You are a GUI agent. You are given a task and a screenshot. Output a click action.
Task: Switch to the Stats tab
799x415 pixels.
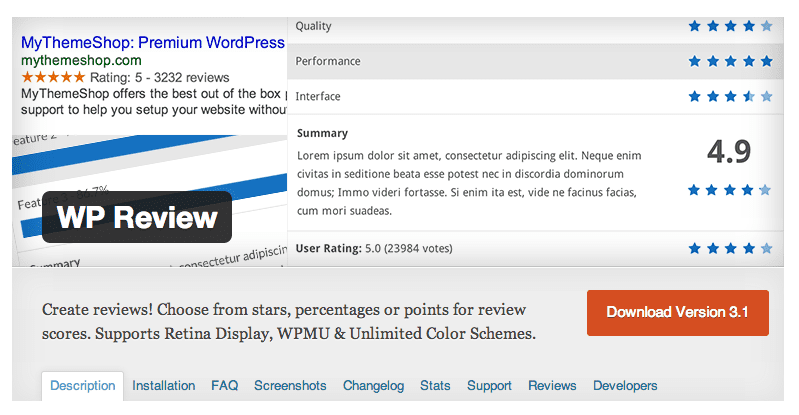(x=435, y=386)
